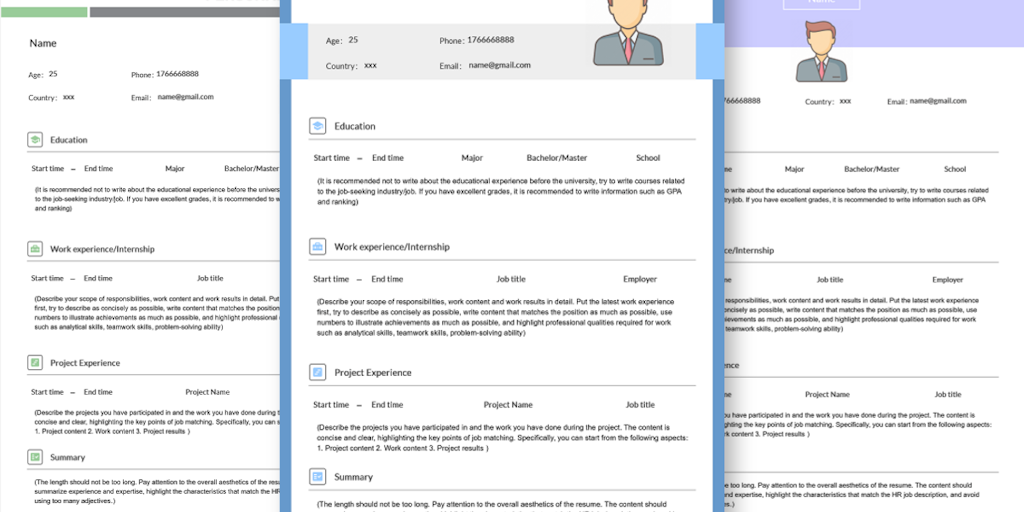Image resolution: width=1024 pixels, height=512 pixels.
Task: Click the Name heading in the green template
Action: pyautogui.click(x=43, y=43)
